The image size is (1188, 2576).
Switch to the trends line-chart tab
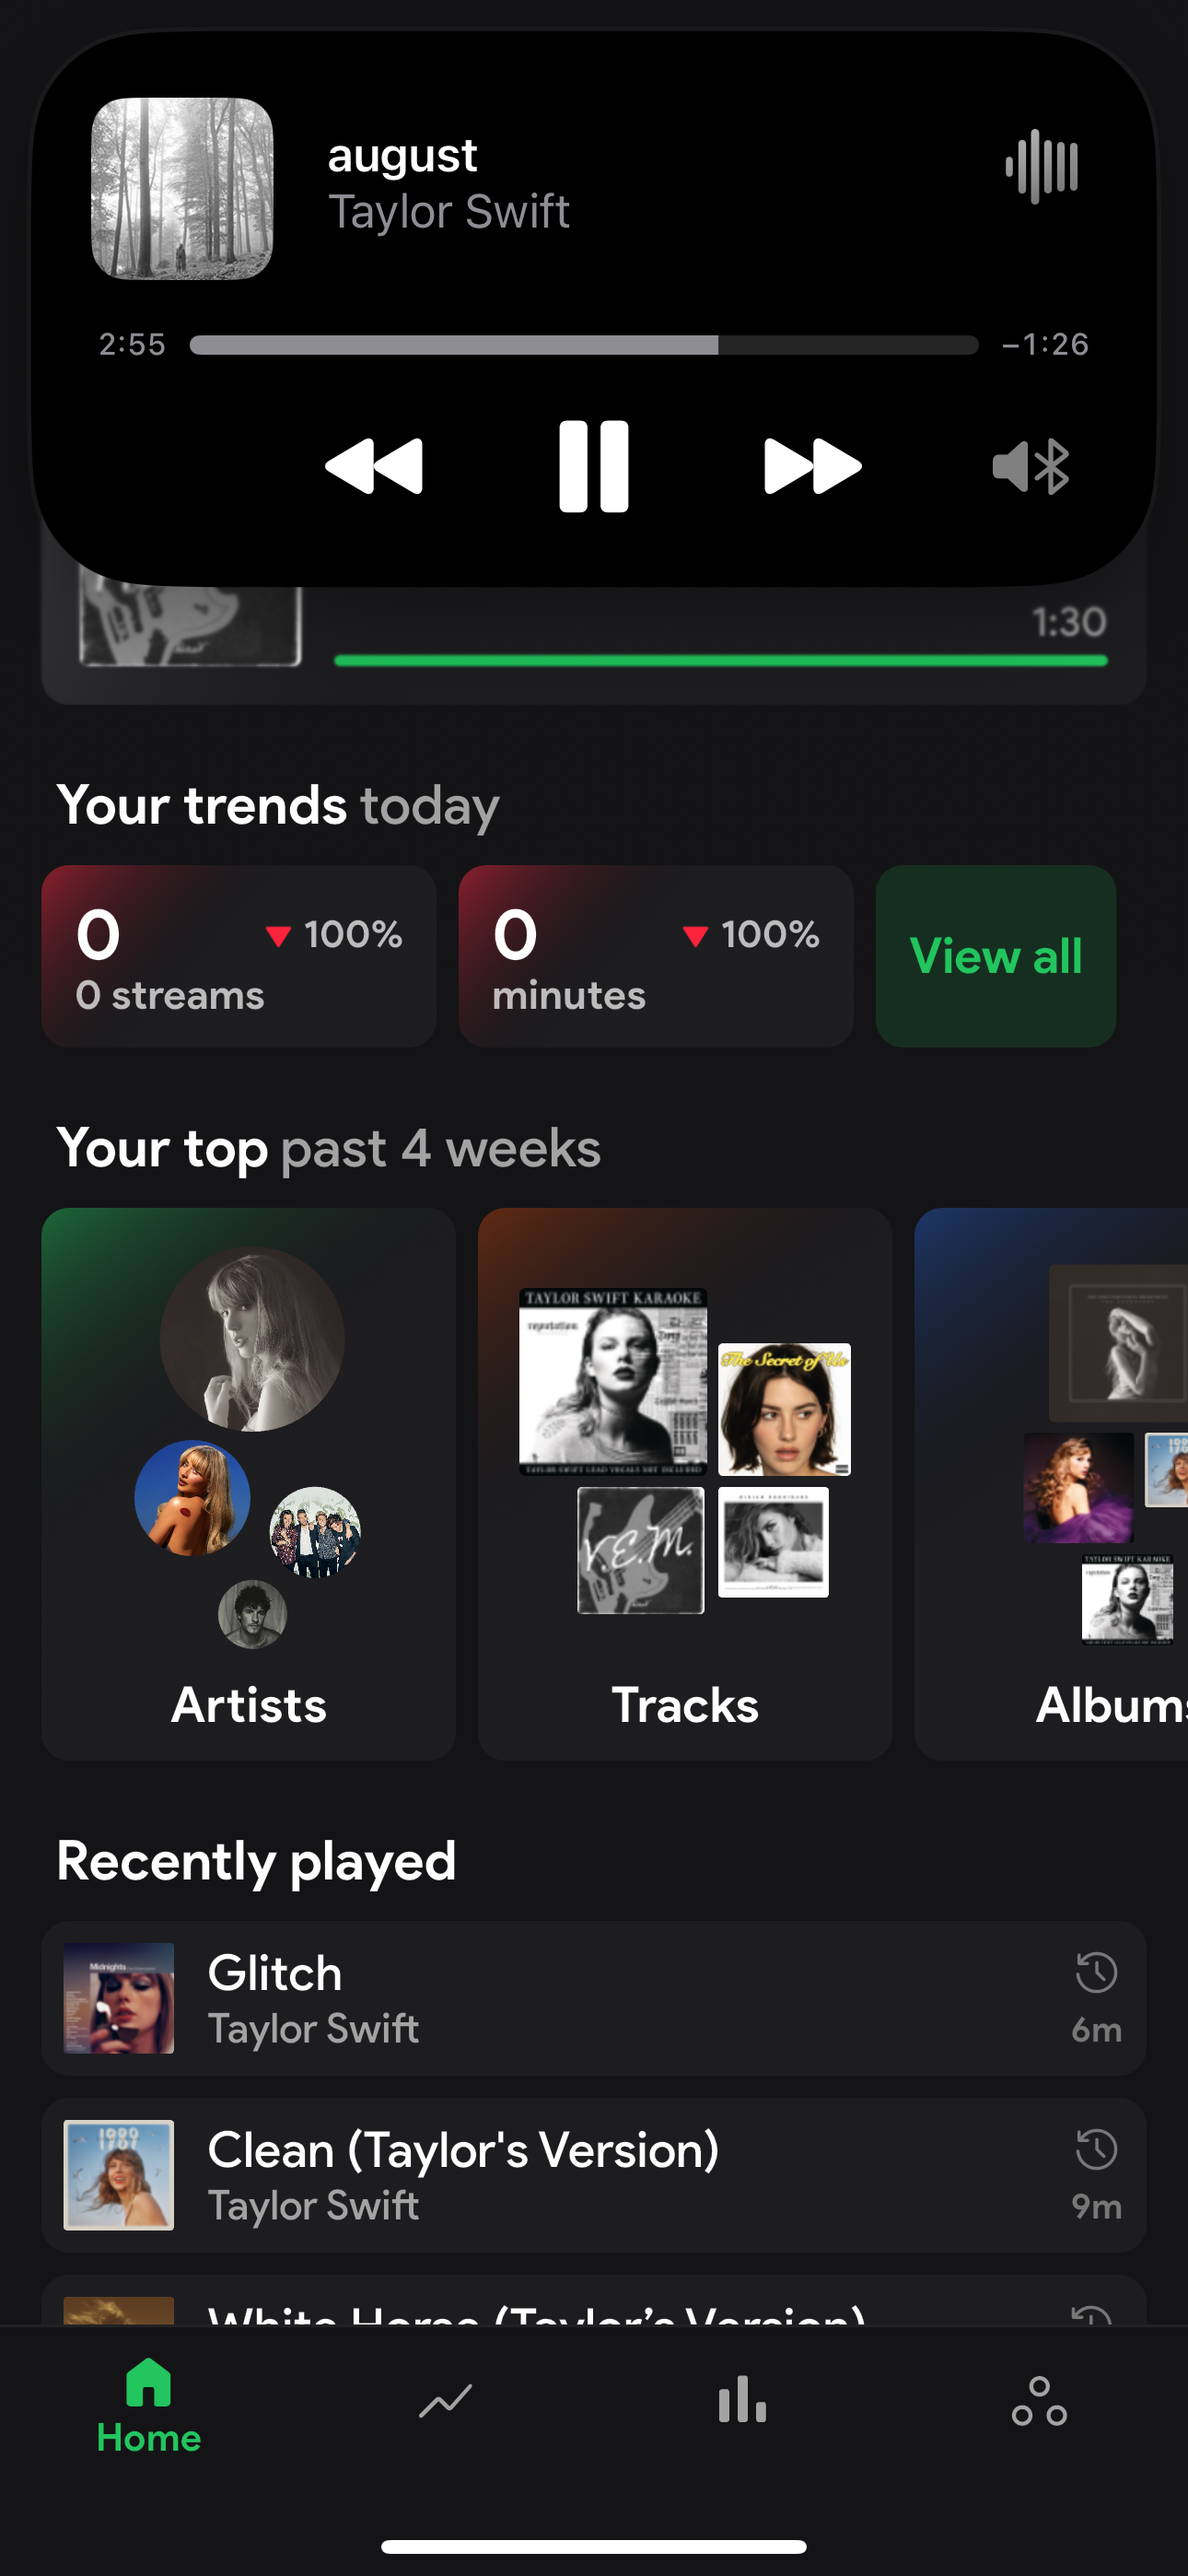coord(445,2400)
